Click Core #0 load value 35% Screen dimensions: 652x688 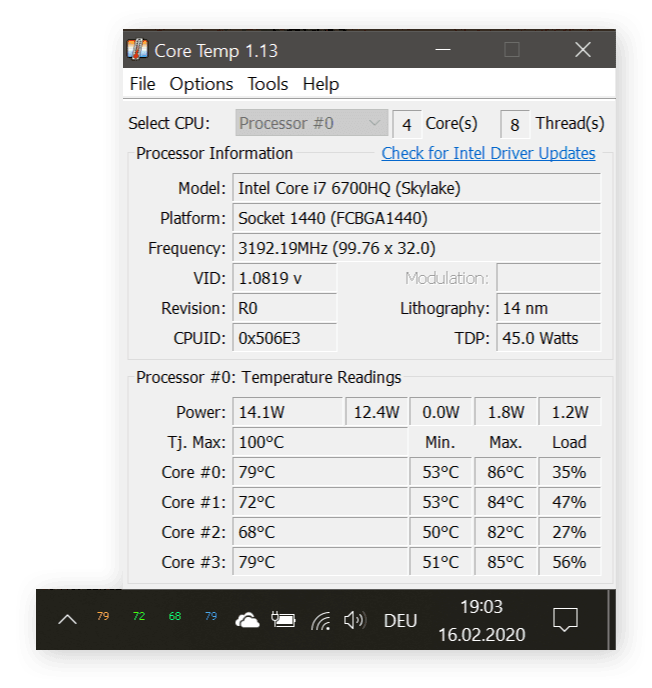tap(570, 472)
